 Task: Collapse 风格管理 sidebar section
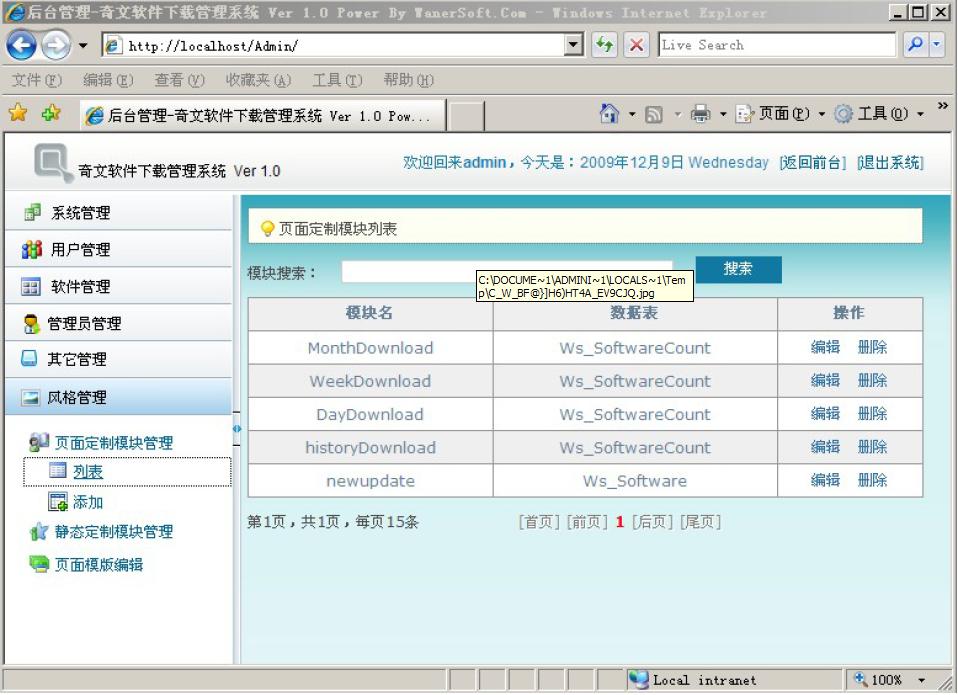tap(119, 397)
